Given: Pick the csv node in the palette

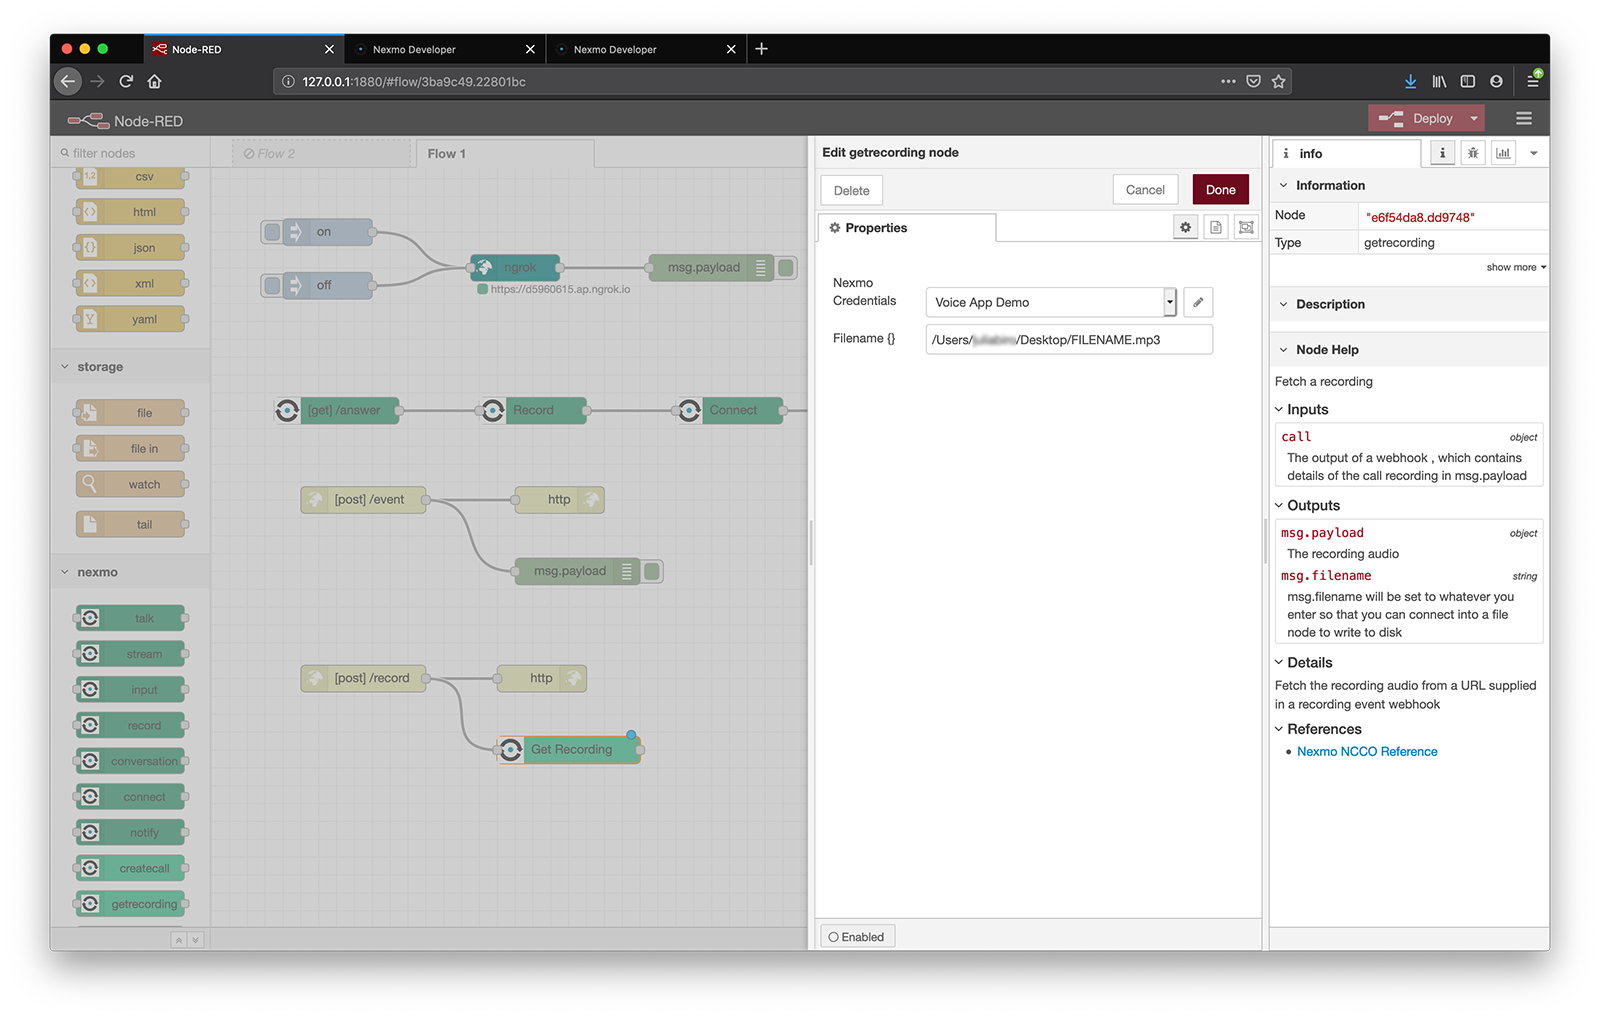Looking at the screenshot, I should click(x=131, y=177).
